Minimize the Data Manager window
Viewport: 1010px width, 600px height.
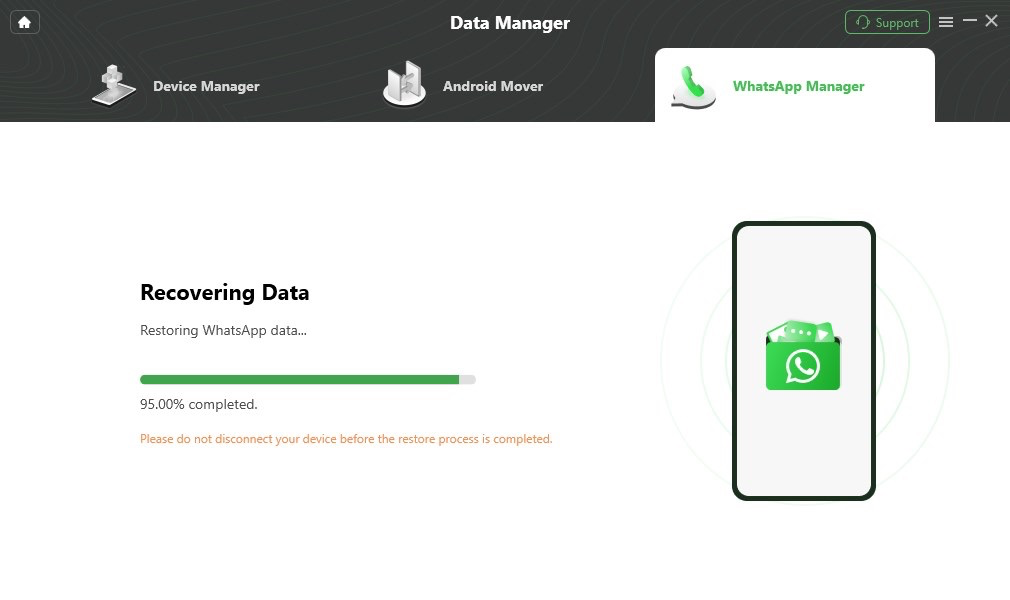[969, 20]
